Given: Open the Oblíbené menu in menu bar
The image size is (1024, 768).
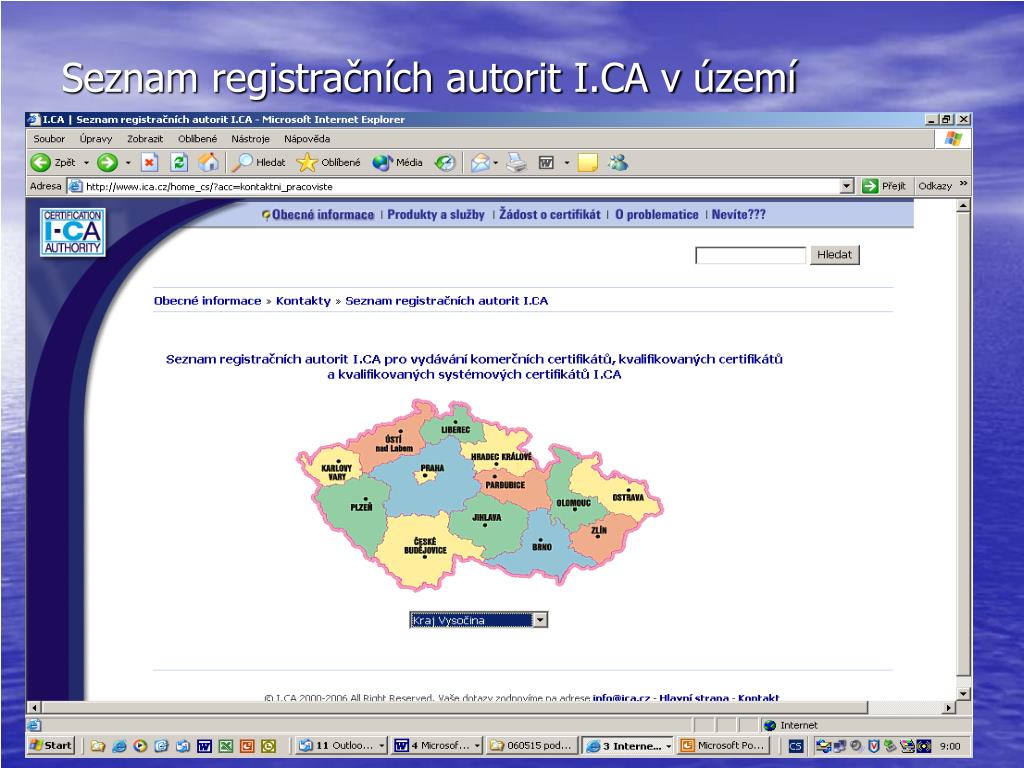Looking at the screenshot, I should (197, 138).
